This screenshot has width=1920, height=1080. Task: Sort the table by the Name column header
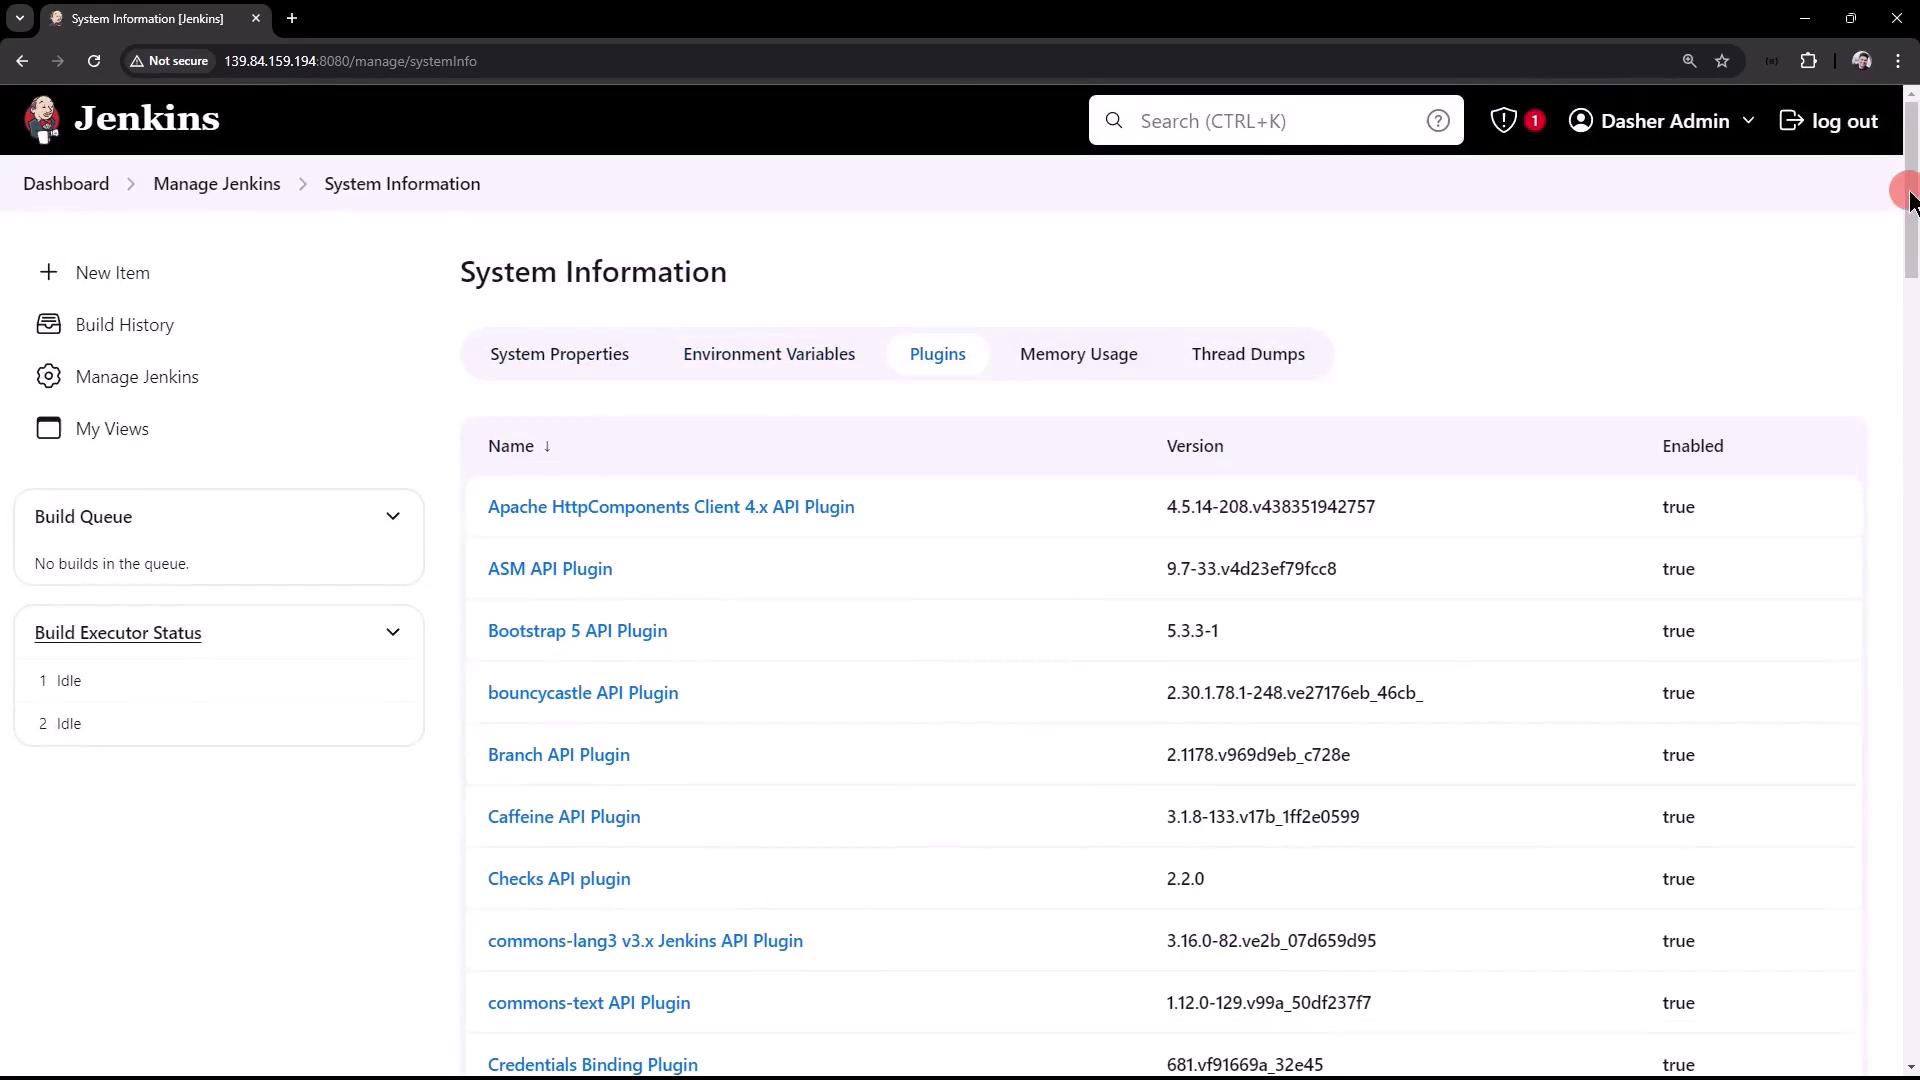511,446
